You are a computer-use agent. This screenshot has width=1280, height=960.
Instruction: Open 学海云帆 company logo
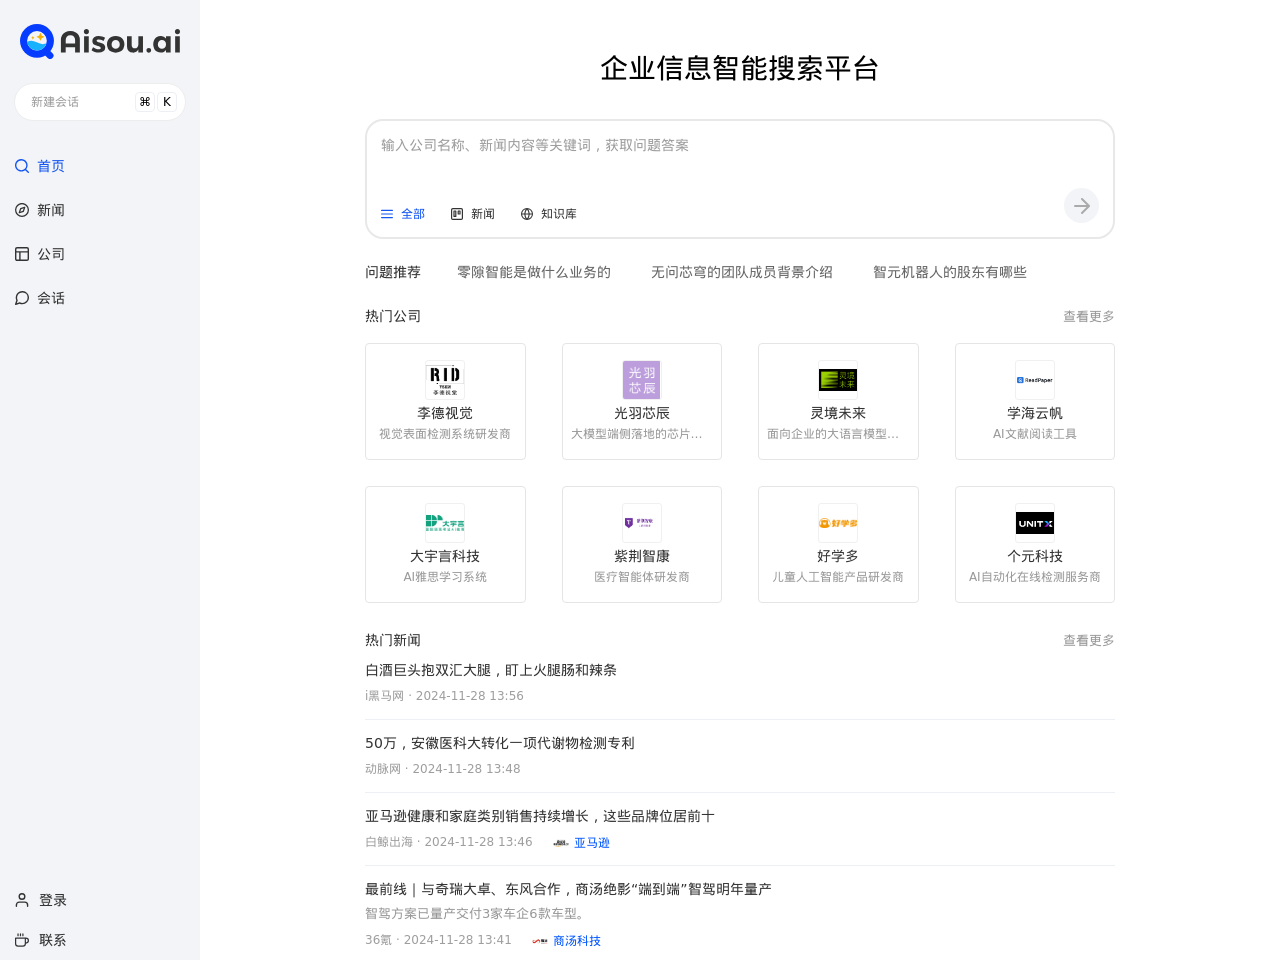(1035, 380)
